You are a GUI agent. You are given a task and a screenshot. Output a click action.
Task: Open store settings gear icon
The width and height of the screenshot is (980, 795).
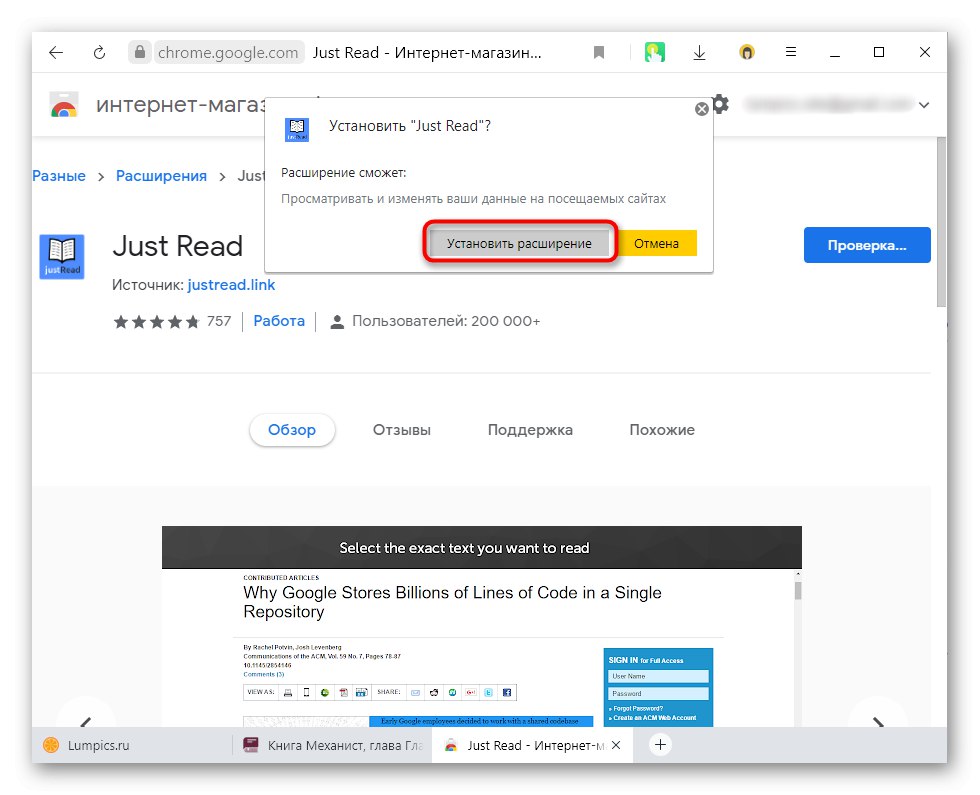pyautogui.click(x=721, y=103)
